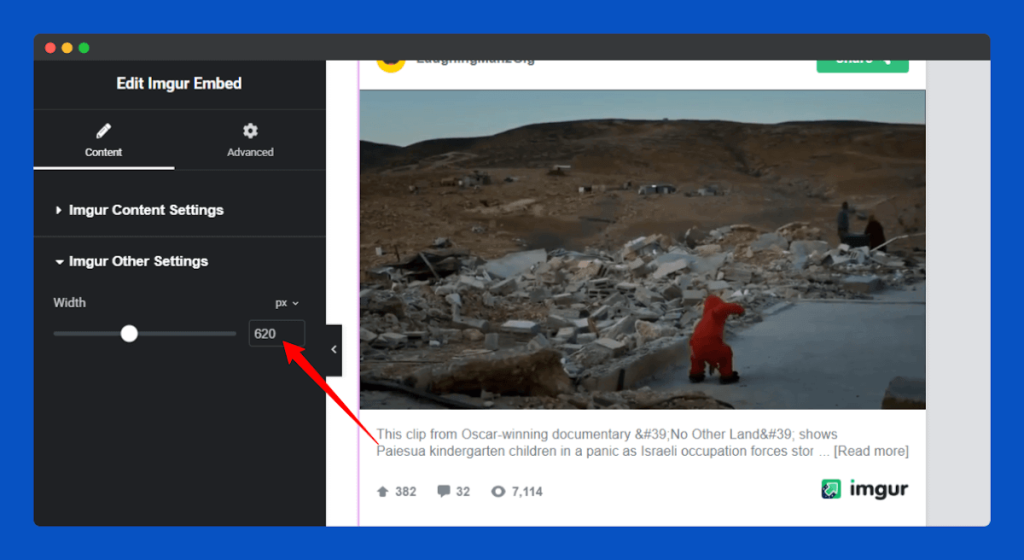Click the green Share button

[x=862, y=65]
